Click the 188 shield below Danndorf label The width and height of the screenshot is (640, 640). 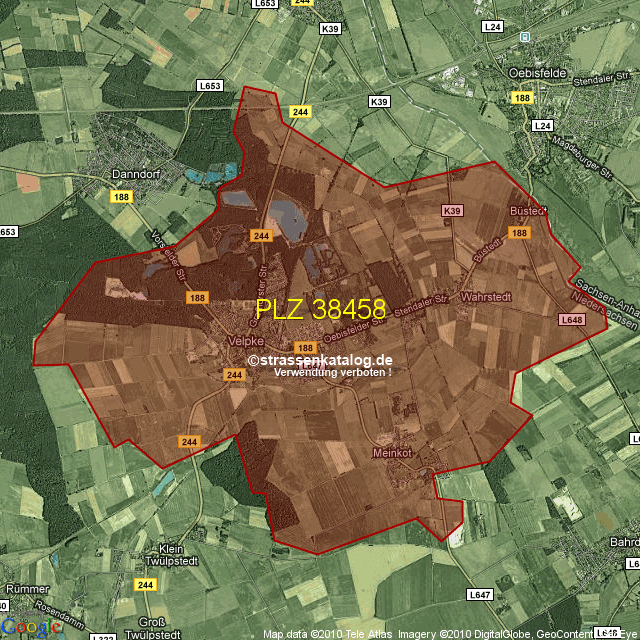(x=122, y=198)
